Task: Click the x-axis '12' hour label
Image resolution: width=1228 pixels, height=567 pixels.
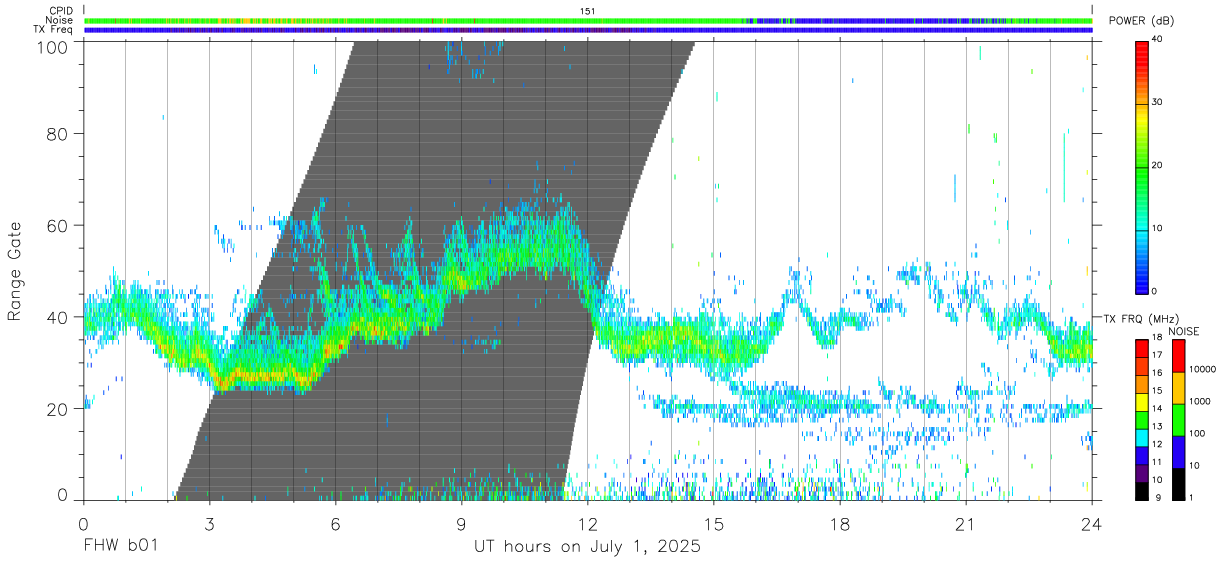Action: tap(587, 524)
